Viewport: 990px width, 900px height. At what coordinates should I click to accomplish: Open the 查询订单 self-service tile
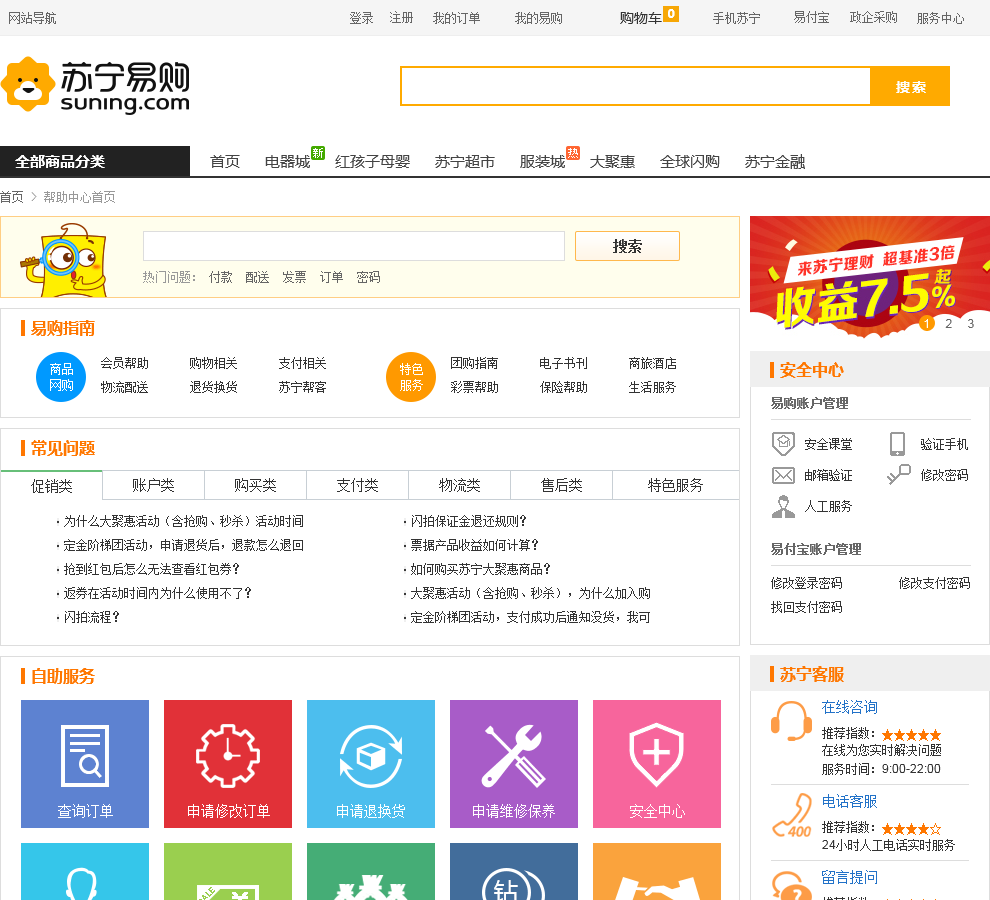[85, 764]
